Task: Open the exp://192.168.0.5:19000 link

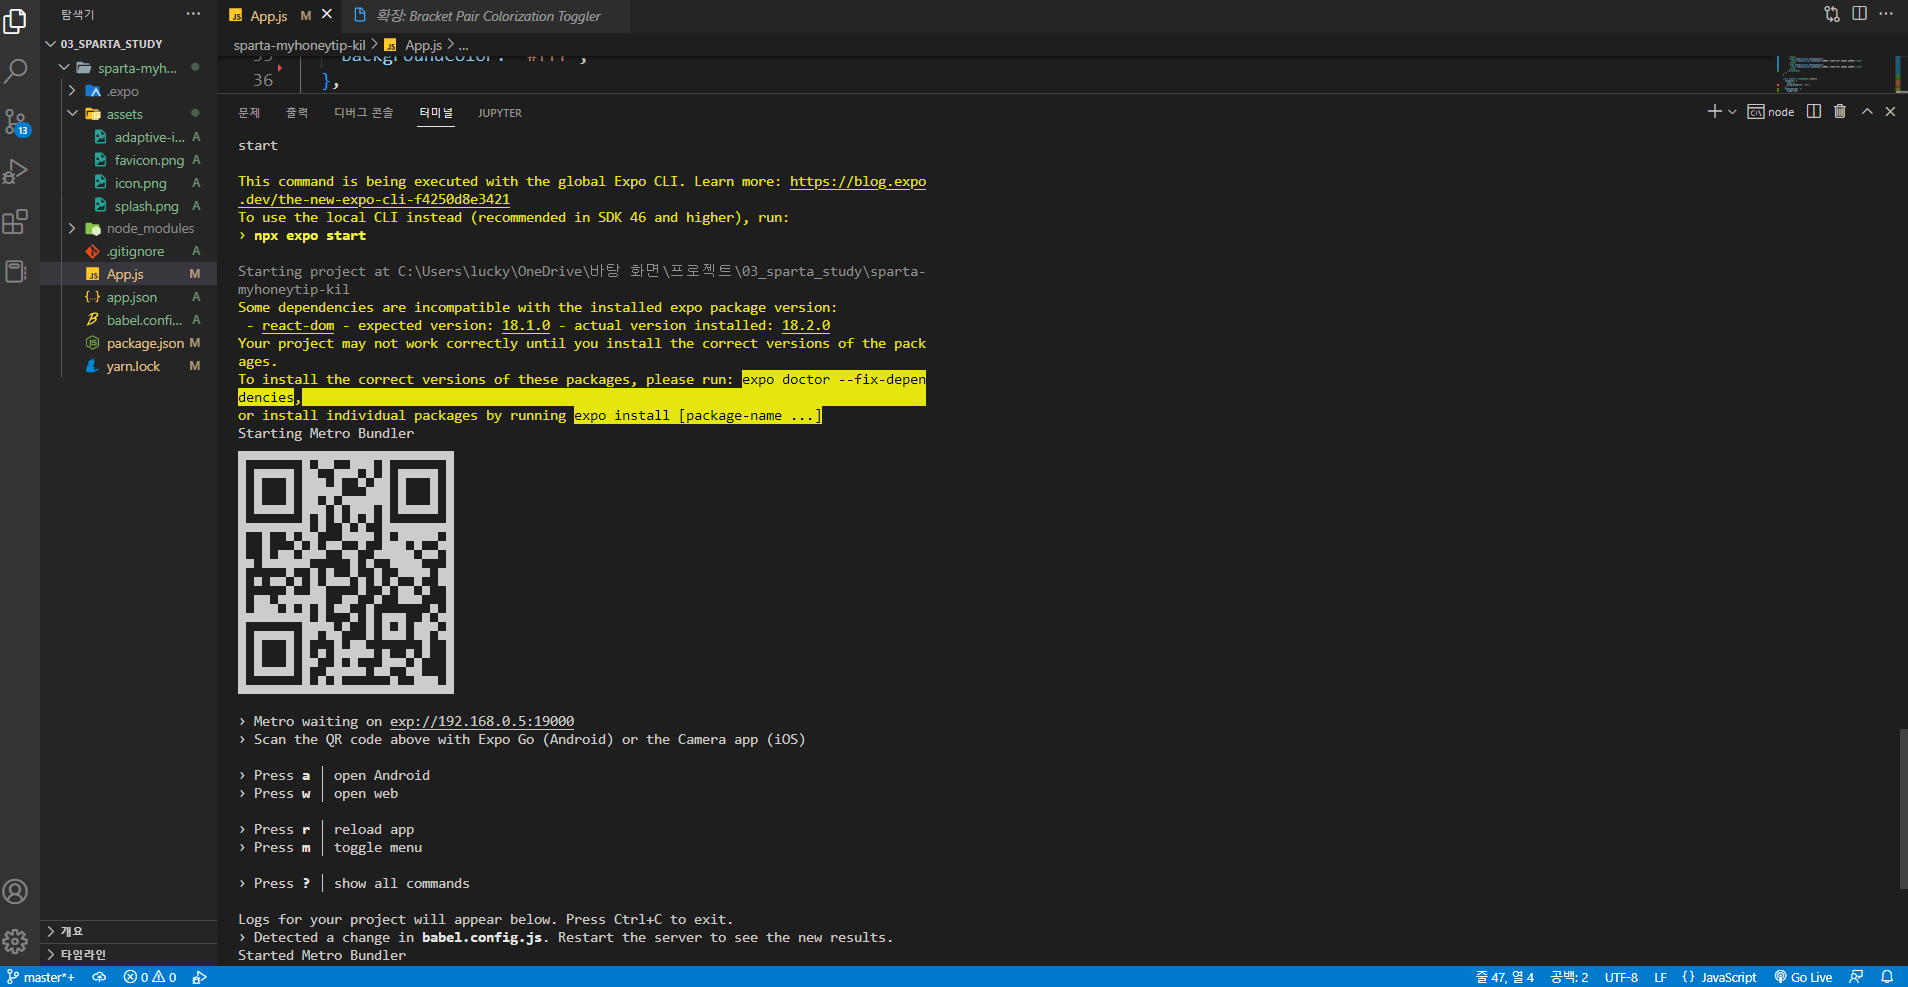Action: (x=482, y=722)
